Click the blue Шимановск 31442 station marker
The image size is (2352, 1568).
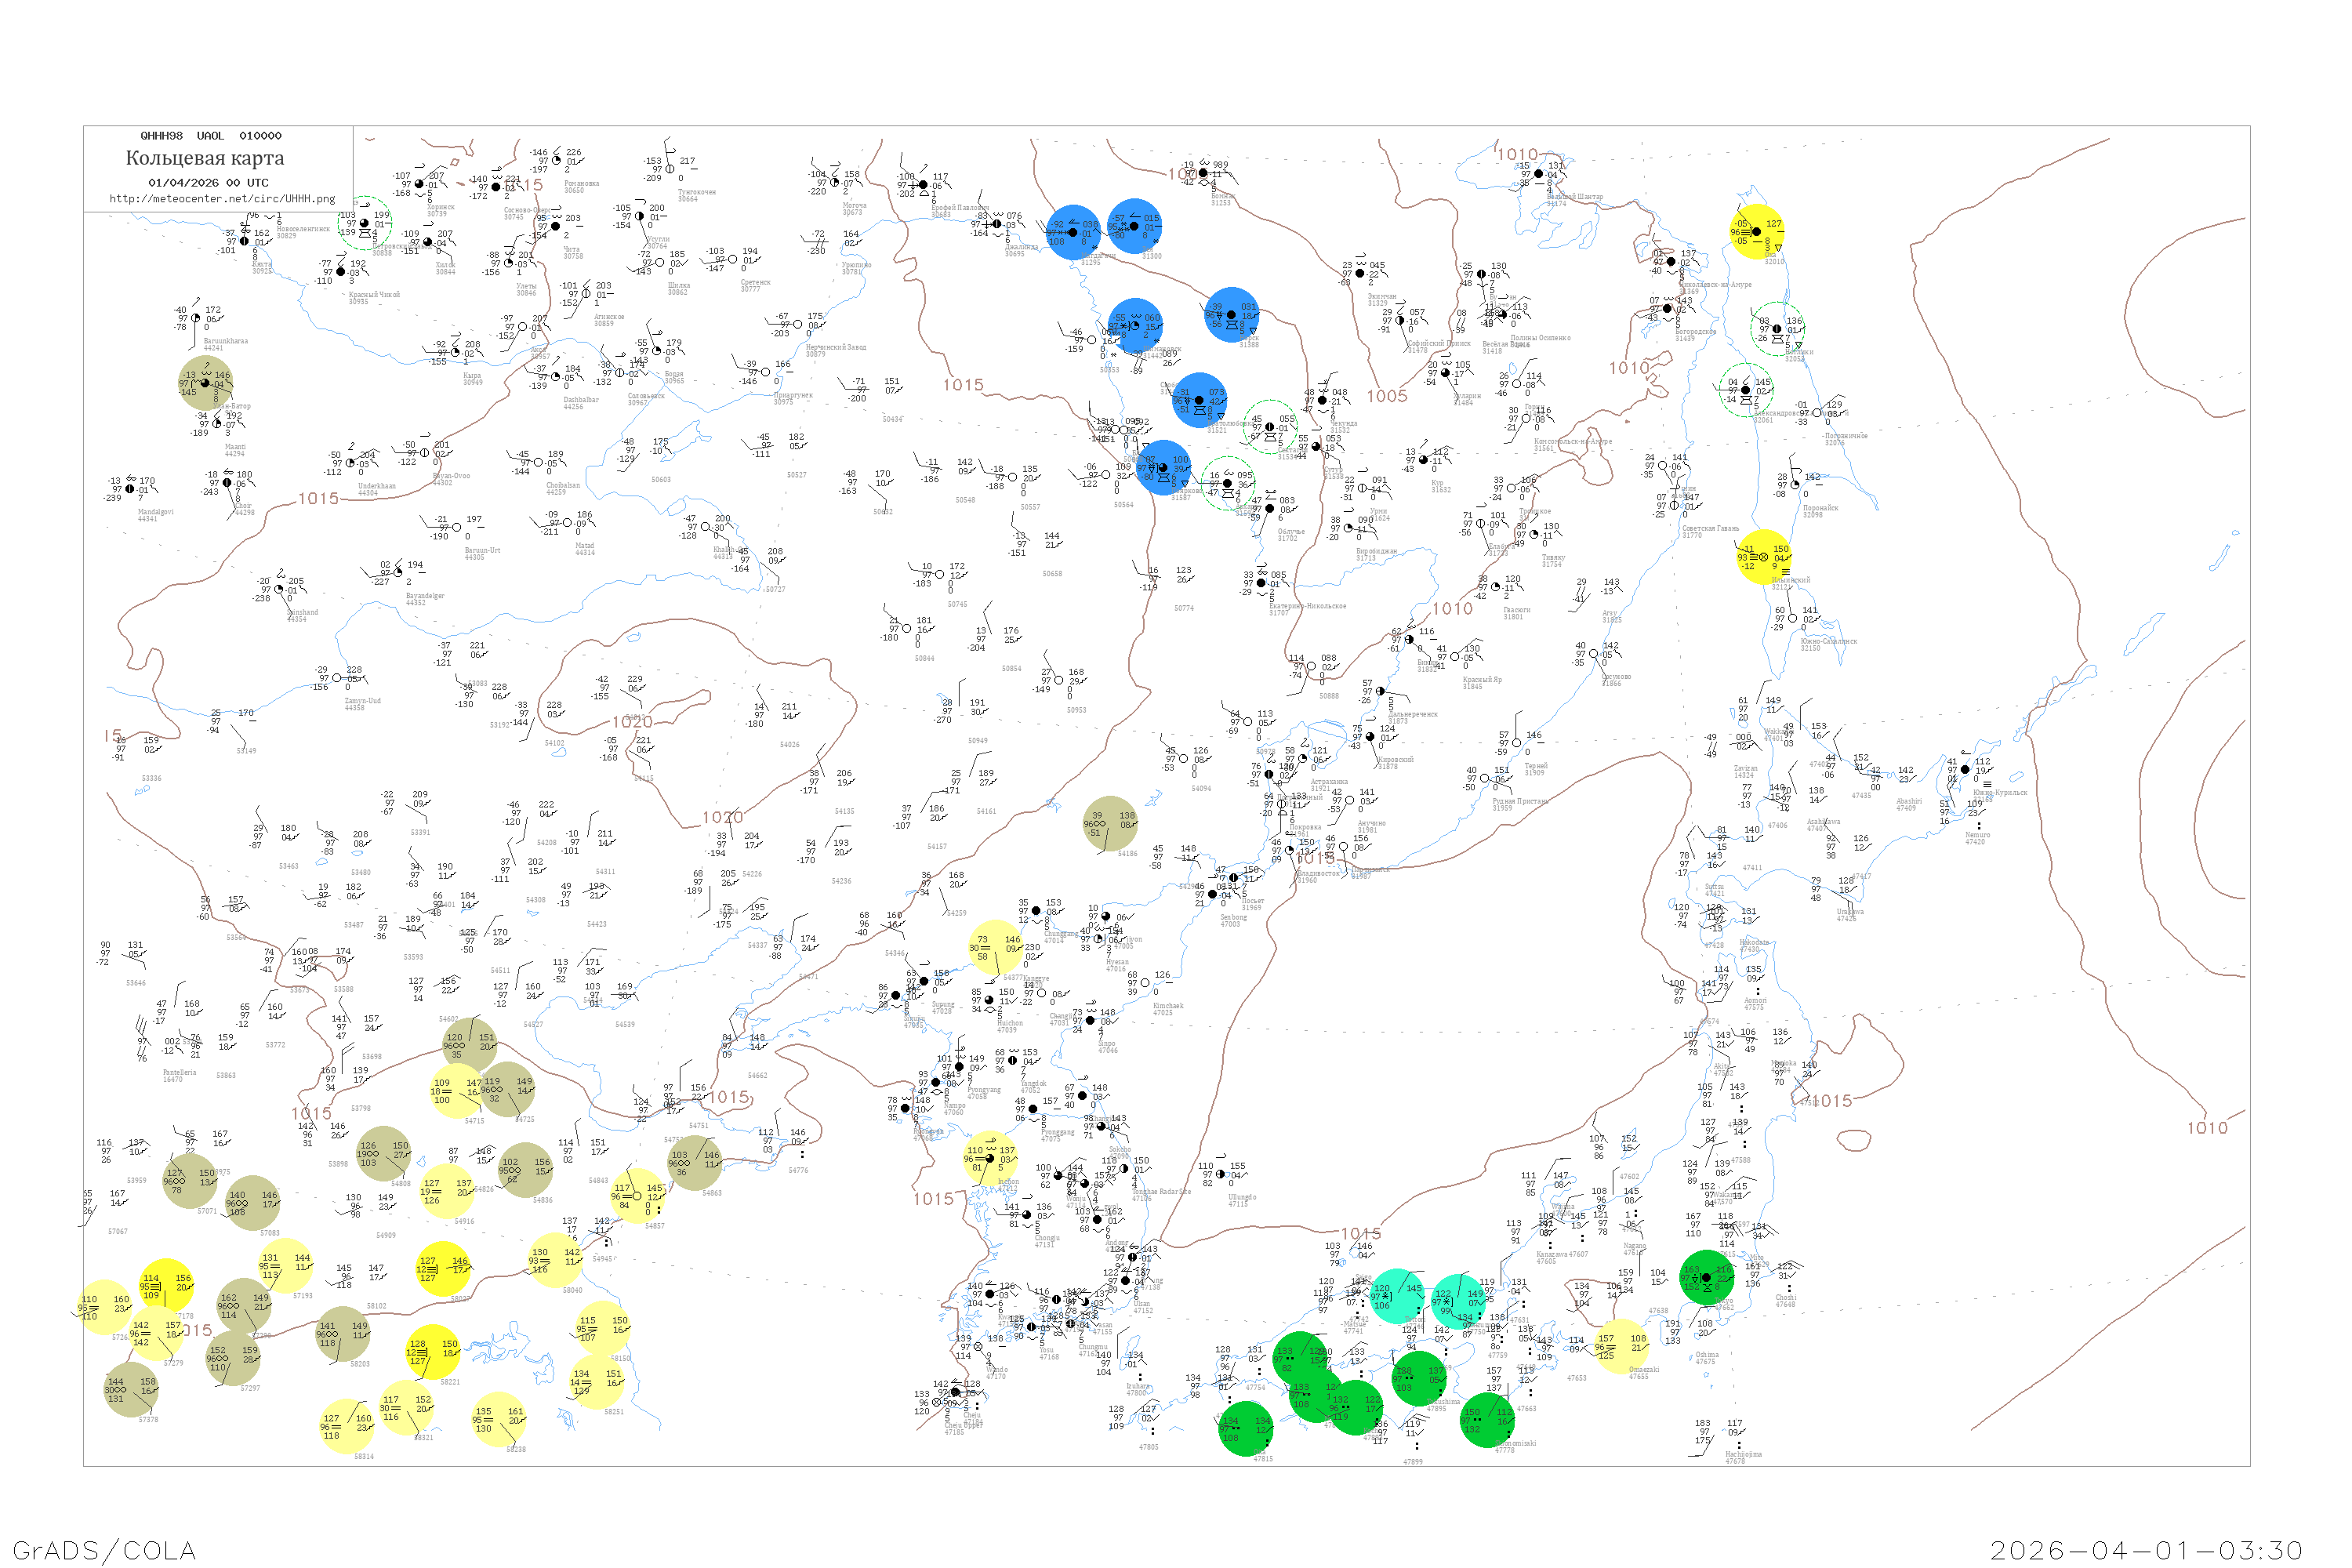tap(1135, 325)
